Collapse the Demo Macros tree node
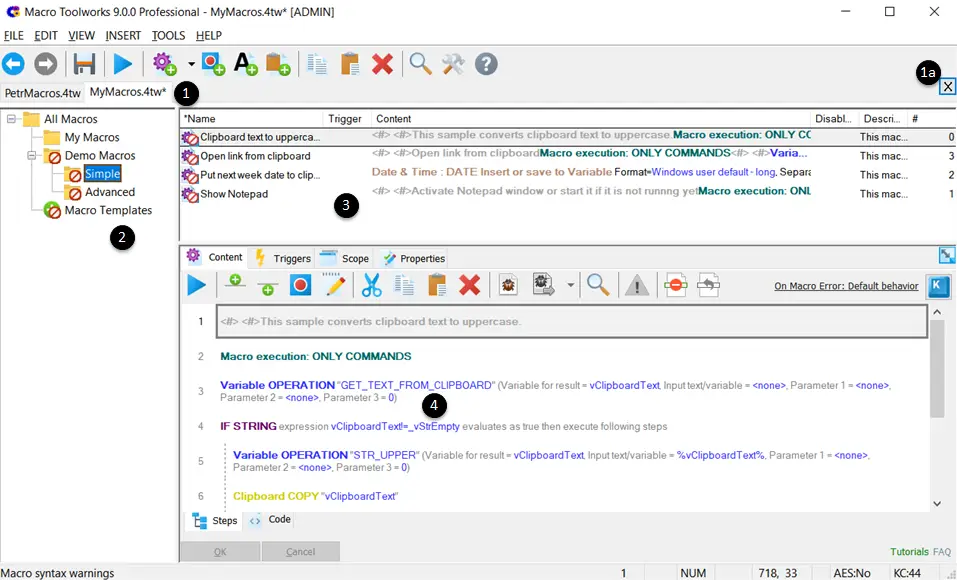 [x=31, y=156]
